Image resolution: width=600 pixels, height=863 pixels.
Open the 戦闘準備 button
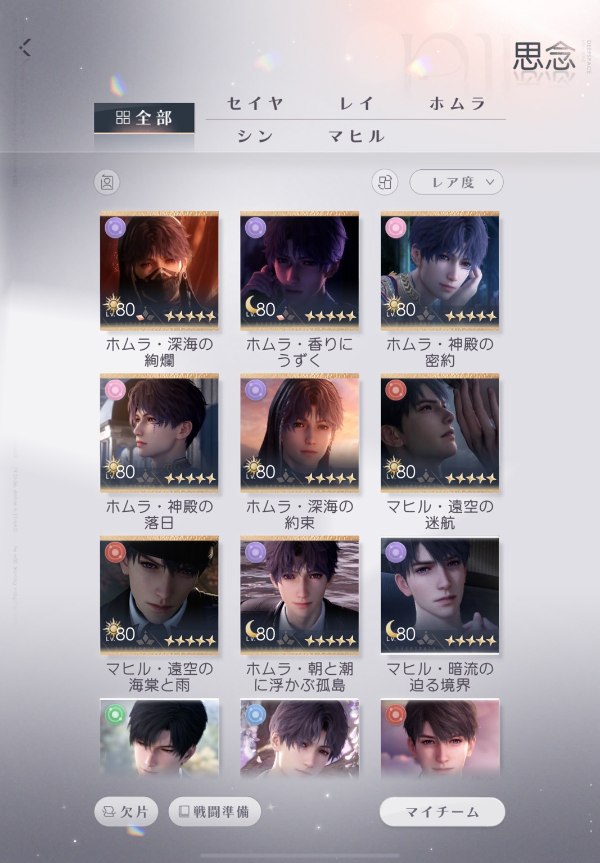215,811
